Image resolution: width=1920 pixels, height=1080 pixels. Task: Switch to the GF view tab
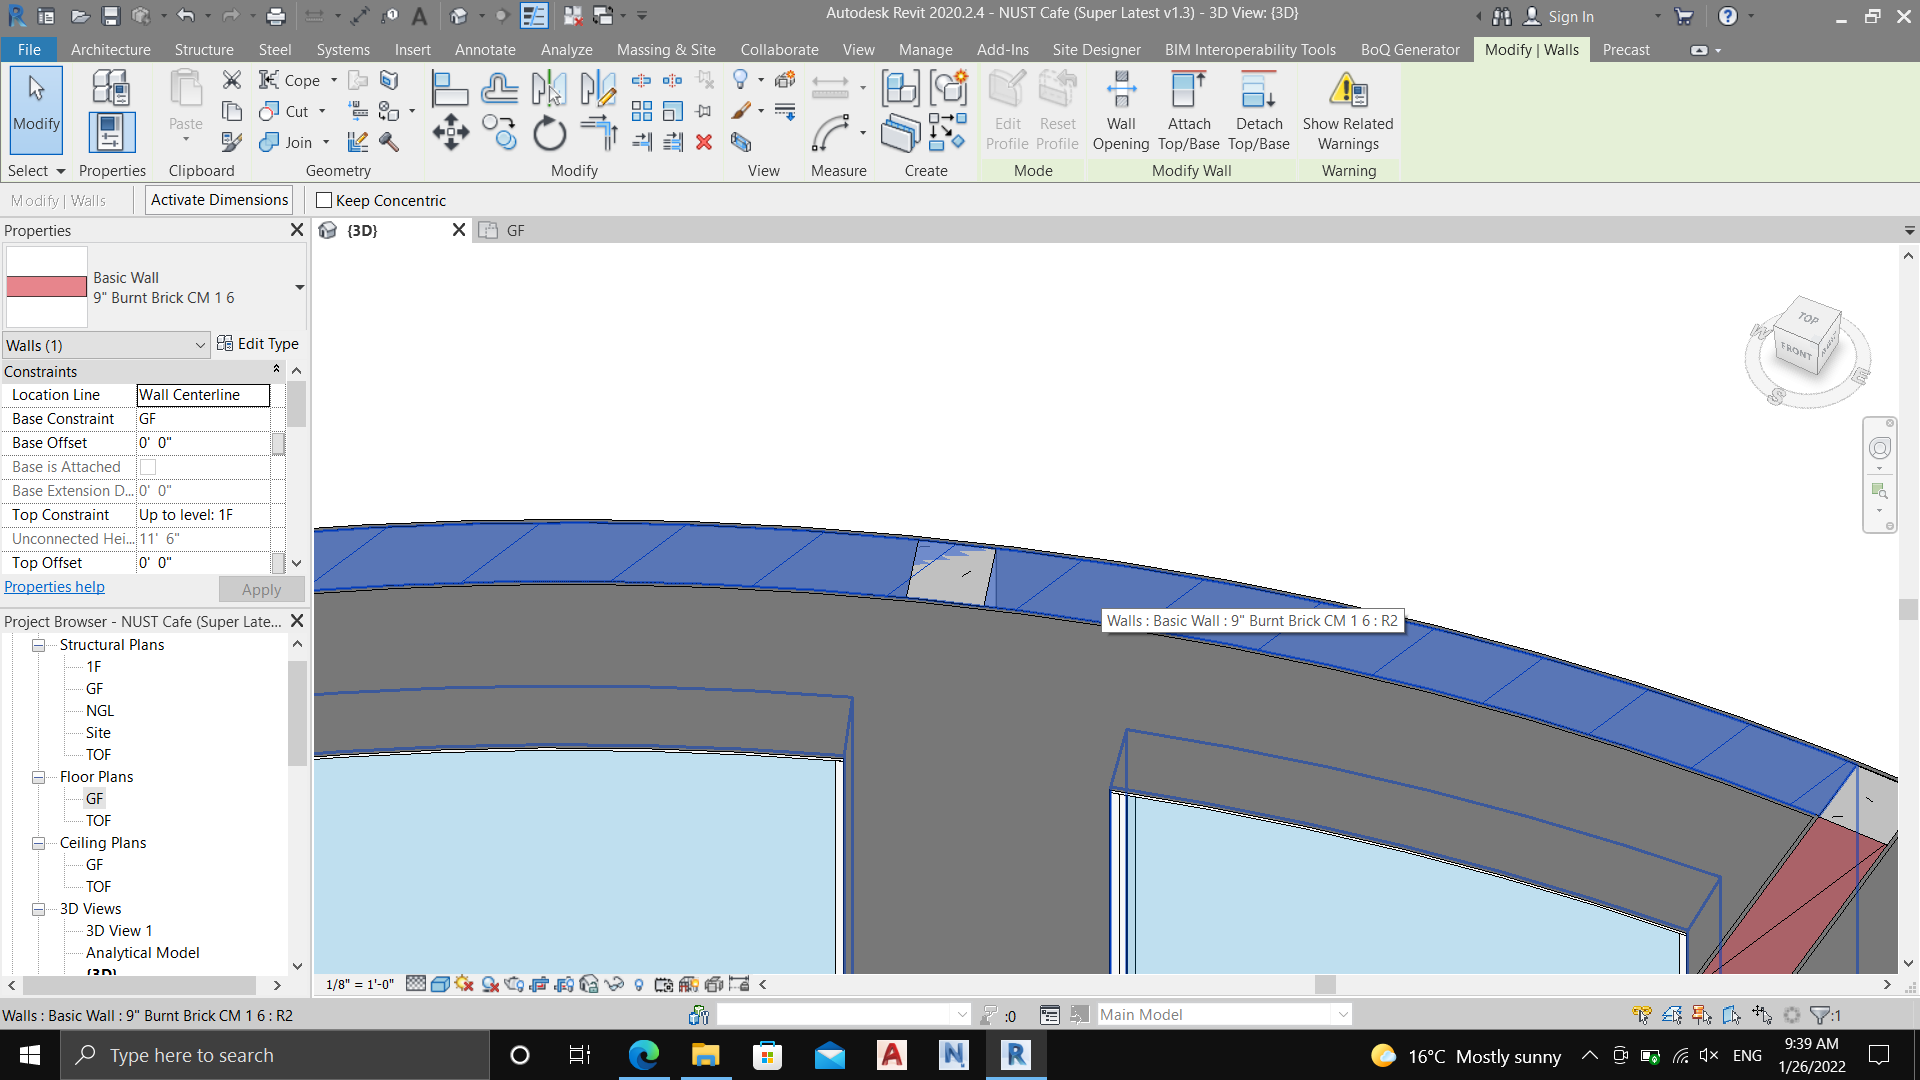515,230
